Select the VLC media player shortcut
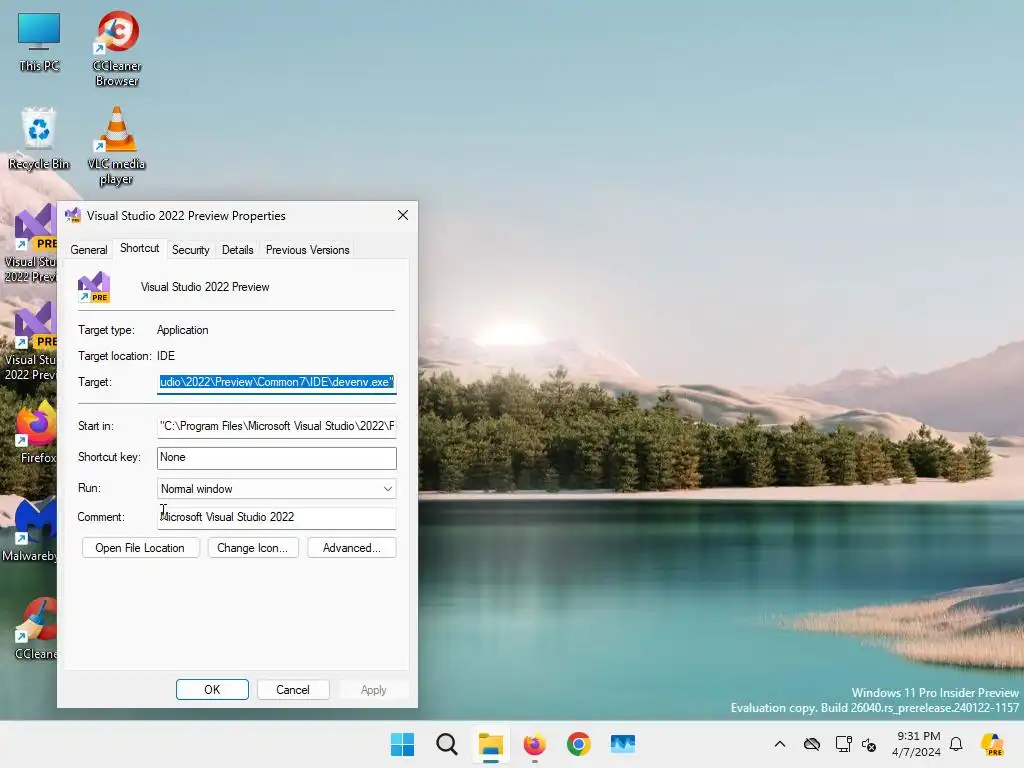This screenshot has width=1024, height=768. pos(116,146)
